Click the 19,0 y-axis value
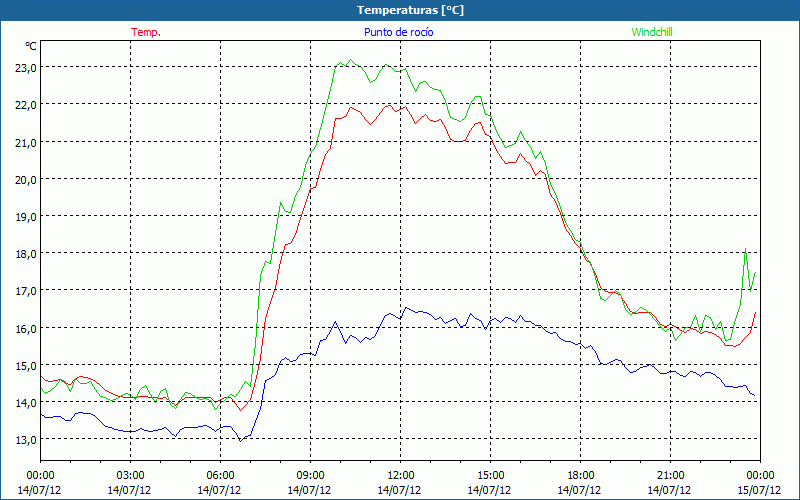This screenshot has height=500, width=800. [x=25, y=217]
